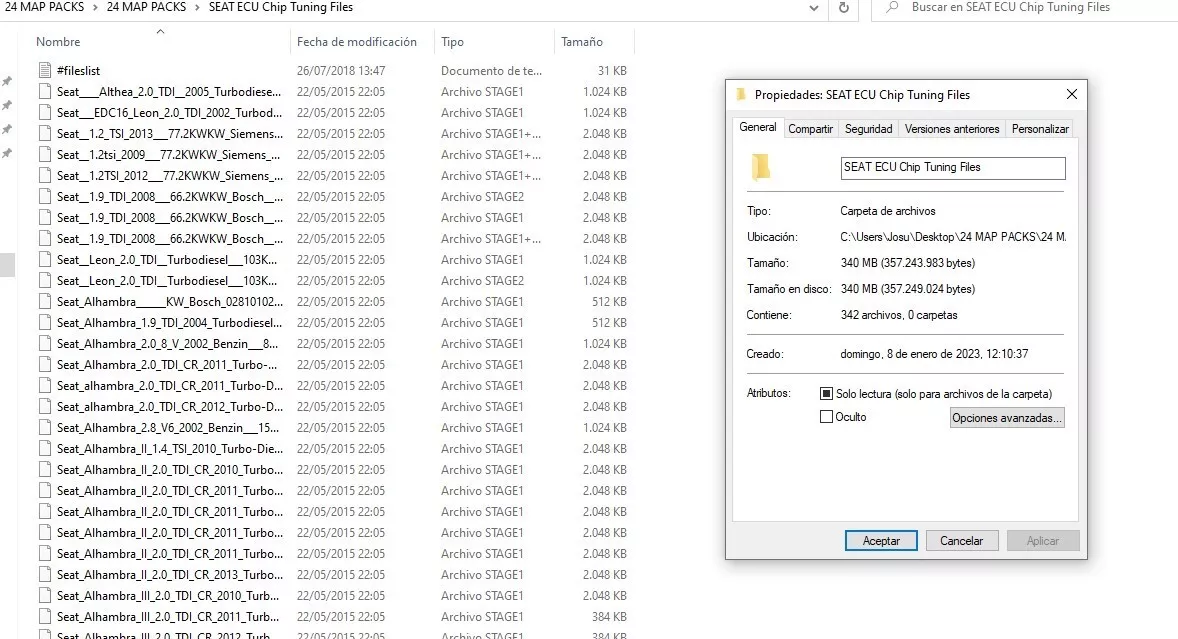Click the text 342 archivos, 0 carpetas

899,315
